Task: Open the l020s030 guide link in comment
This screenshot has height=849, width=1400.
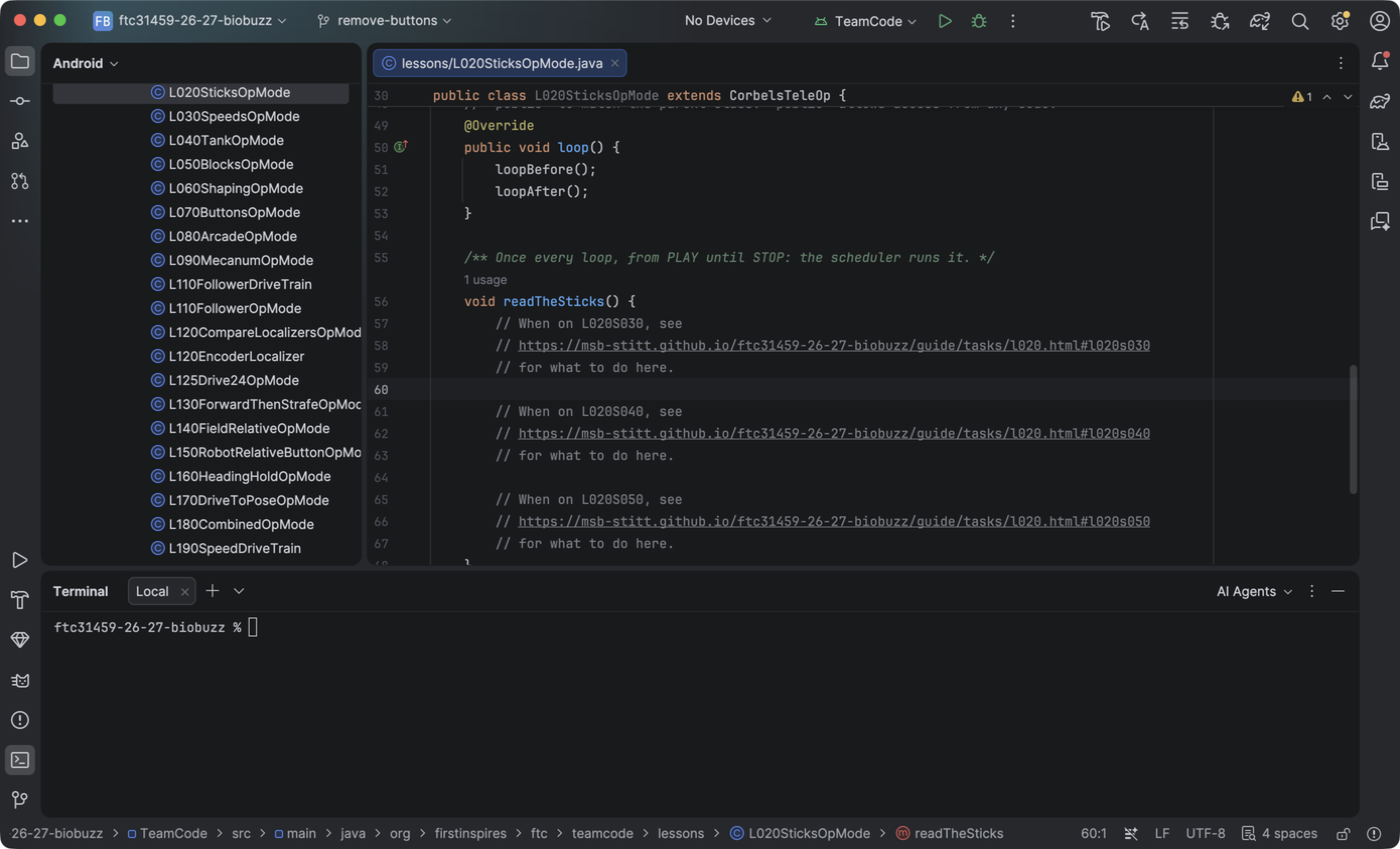Action: 834,346
